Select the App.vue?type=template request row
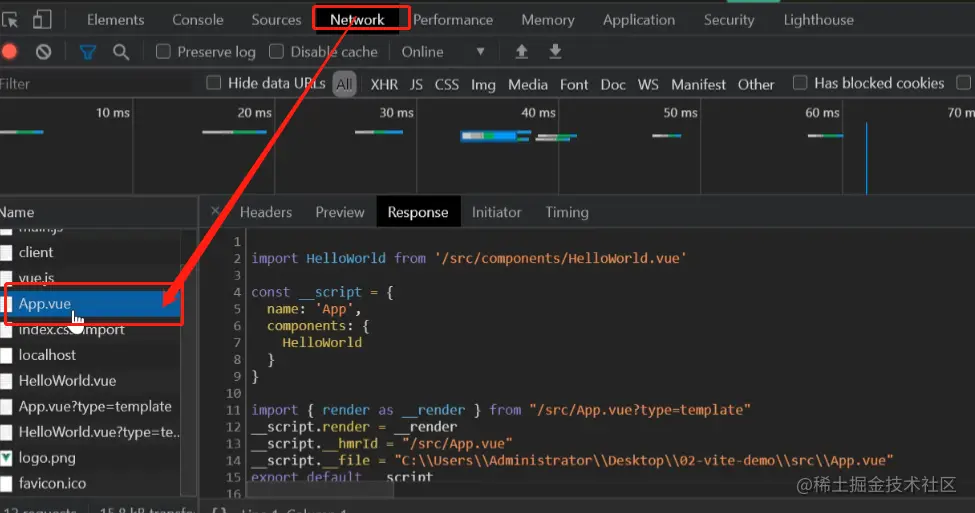 pos(90,406)
